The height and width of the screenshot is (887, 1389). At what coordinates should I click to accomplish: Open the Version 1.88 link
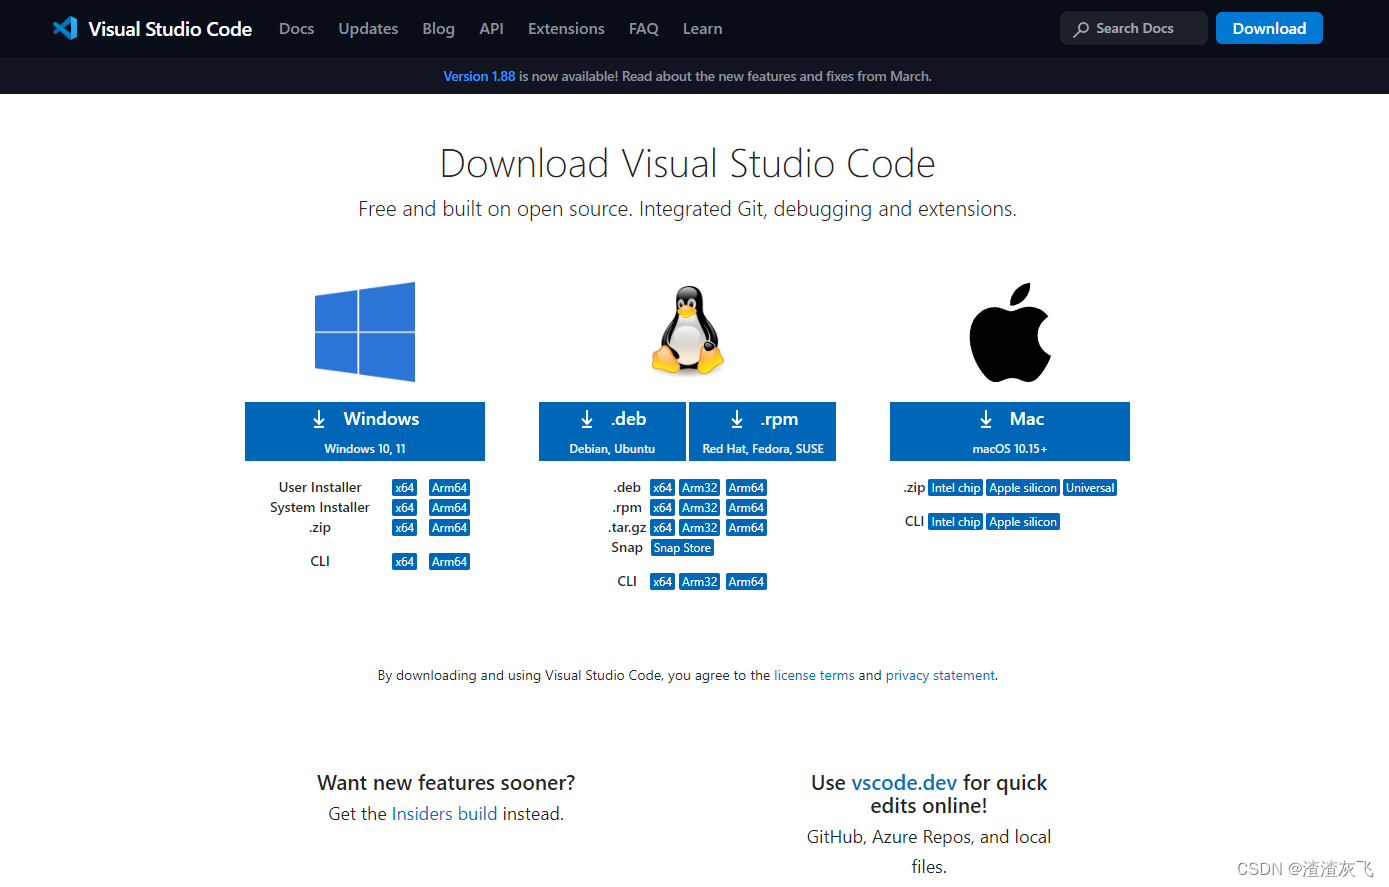click(x=479, y=76)
